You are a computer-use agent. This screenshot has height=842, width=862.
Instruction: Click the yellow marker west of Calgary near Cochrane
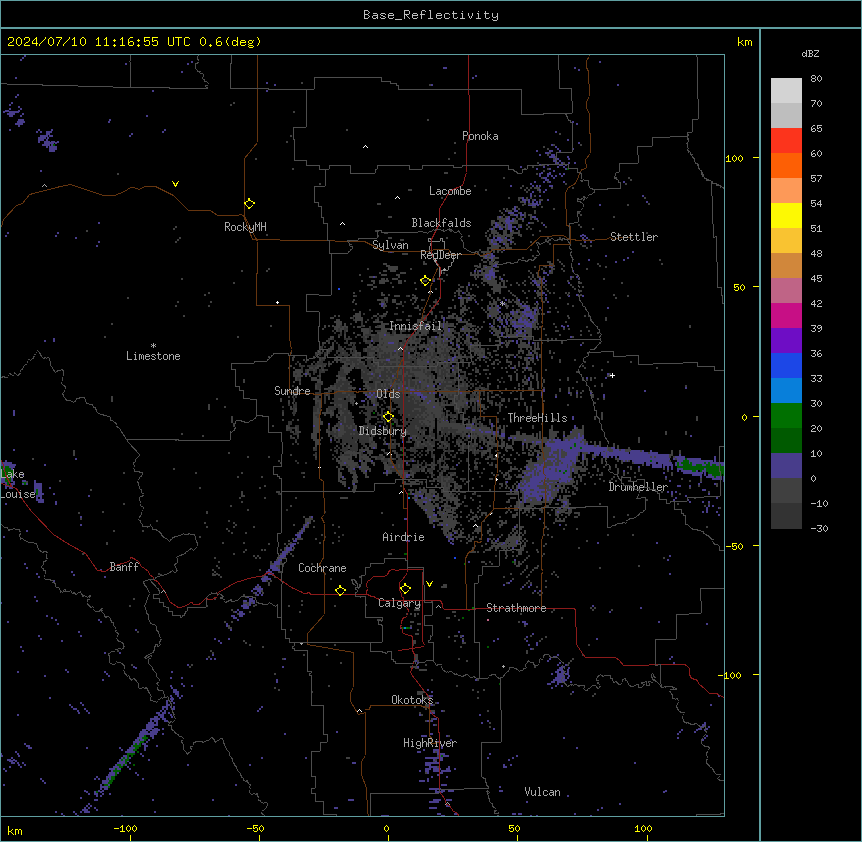[340, 590]
